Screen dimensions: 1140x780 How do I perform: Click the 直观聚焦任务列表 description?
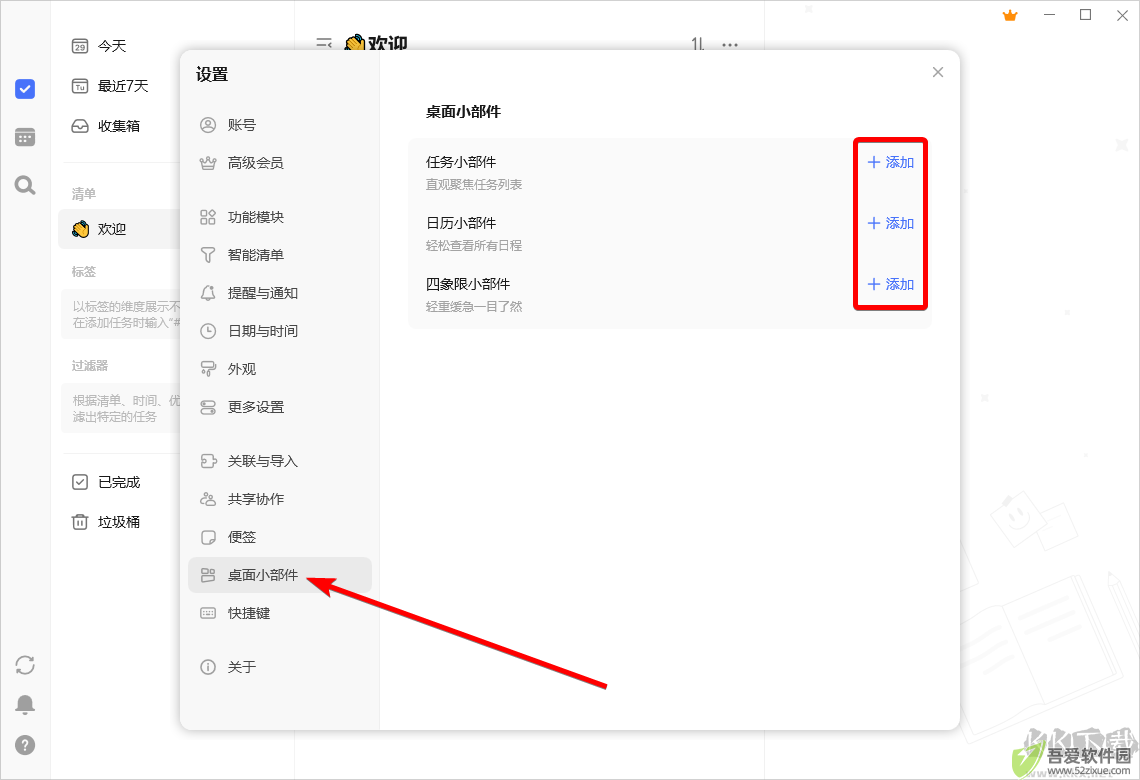474,185
